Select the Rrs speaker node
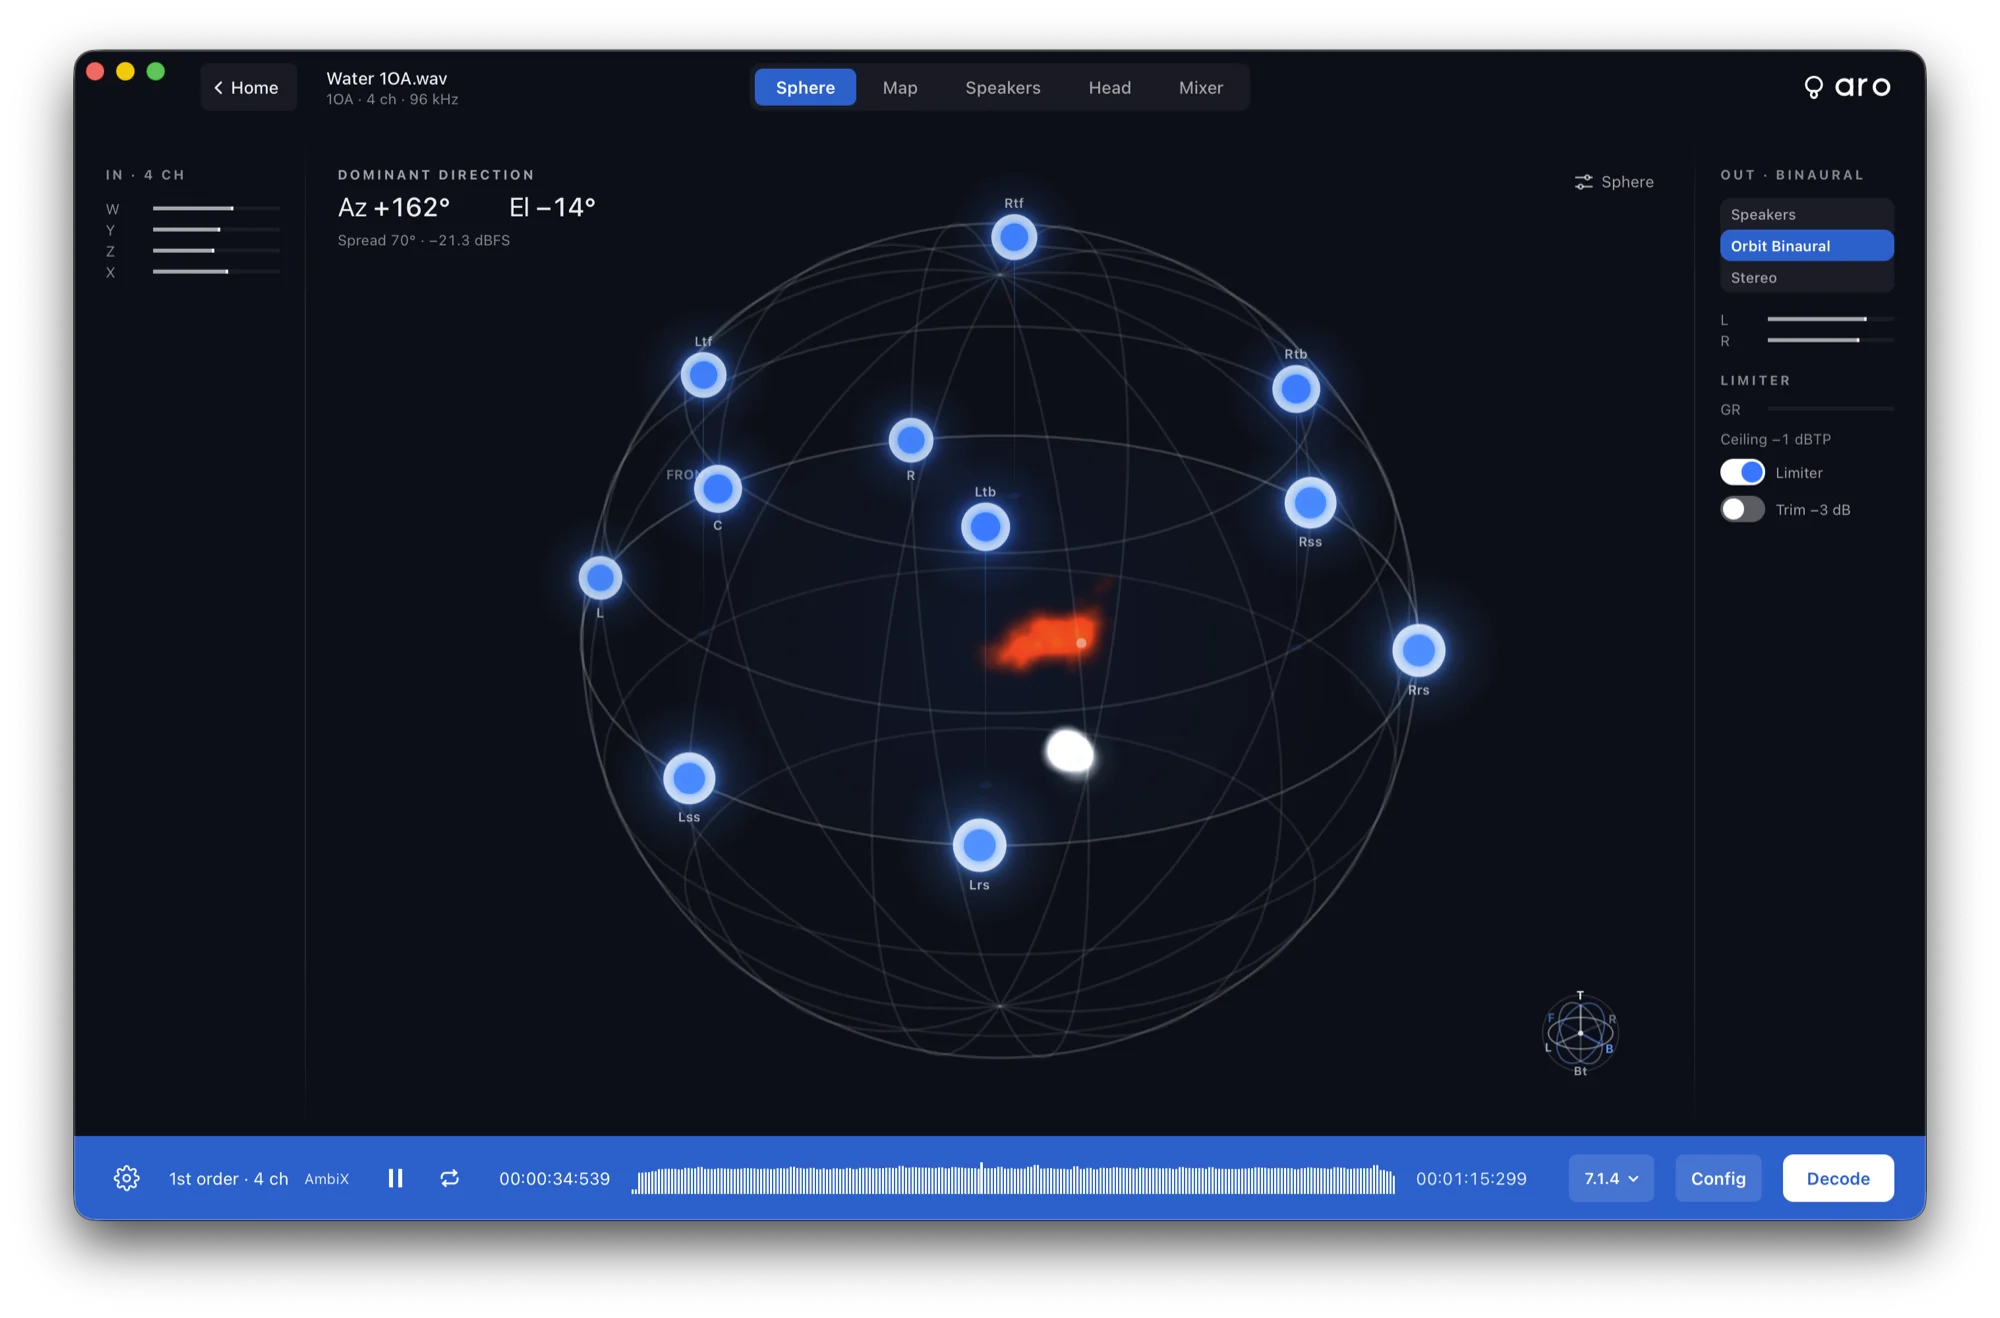The image size is (2000, 1318). [1418, 651]
